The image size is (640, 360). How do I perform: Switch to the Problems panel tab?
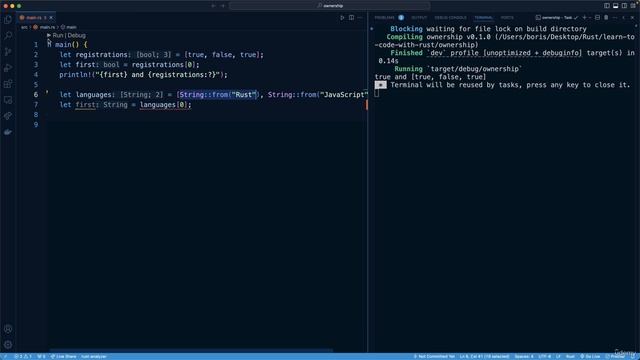[x=384, y=18]
